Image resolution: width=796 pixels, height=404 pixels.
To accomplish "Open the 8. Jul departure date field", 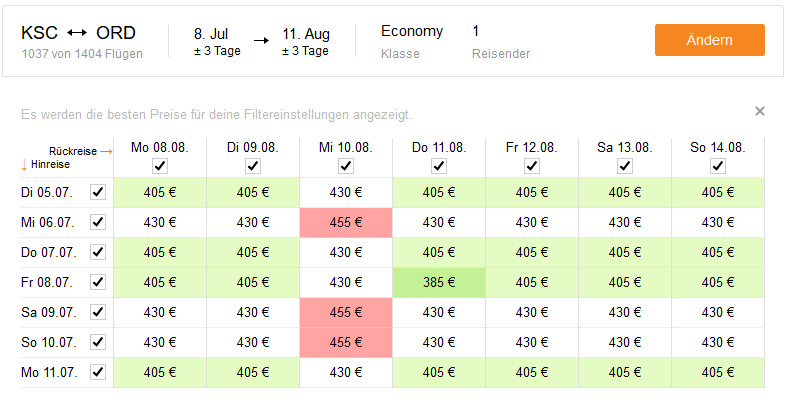I will tap(217, 41).
